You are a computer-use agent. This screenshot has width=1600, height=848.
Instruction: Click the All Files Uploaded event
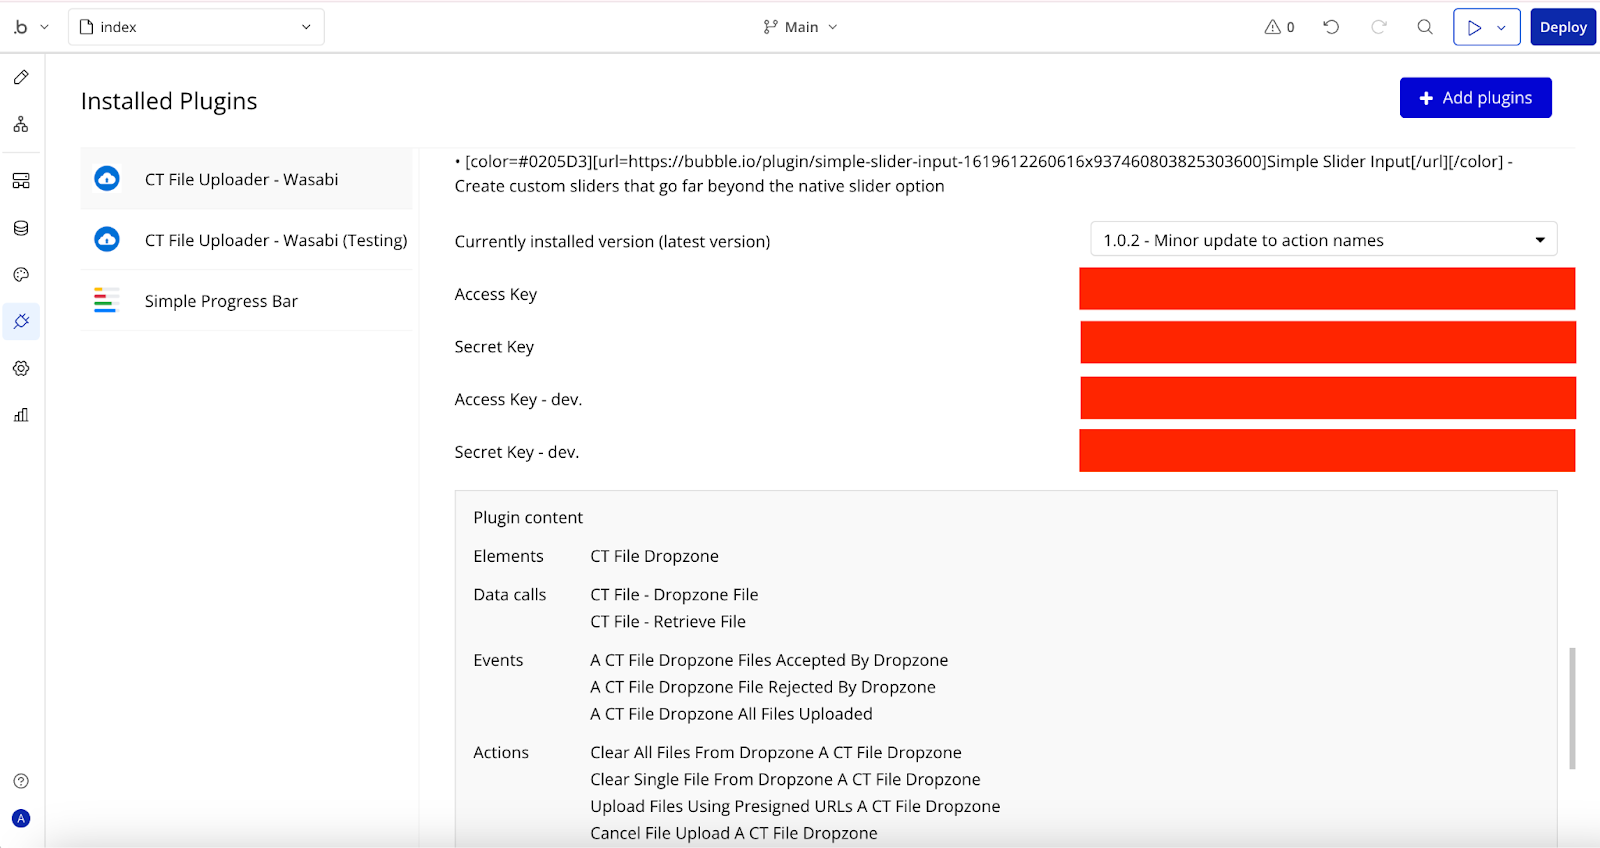pos(731,714)
